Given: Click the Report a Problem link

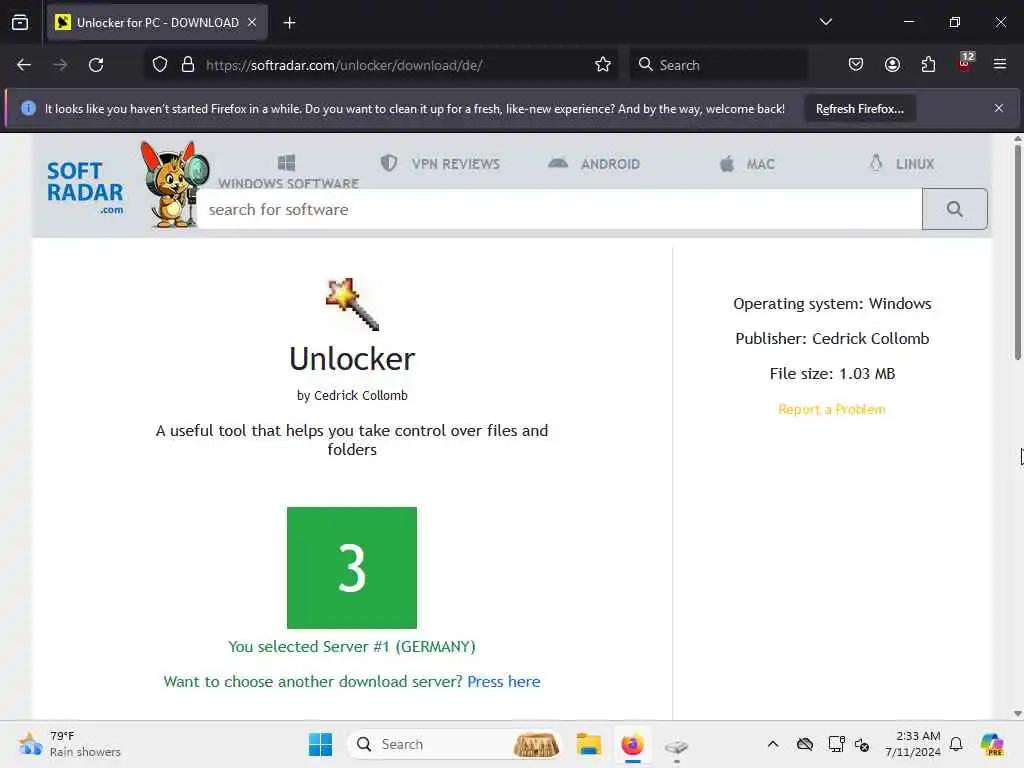Looking at the screenshot, I should [x=831, y=409].
